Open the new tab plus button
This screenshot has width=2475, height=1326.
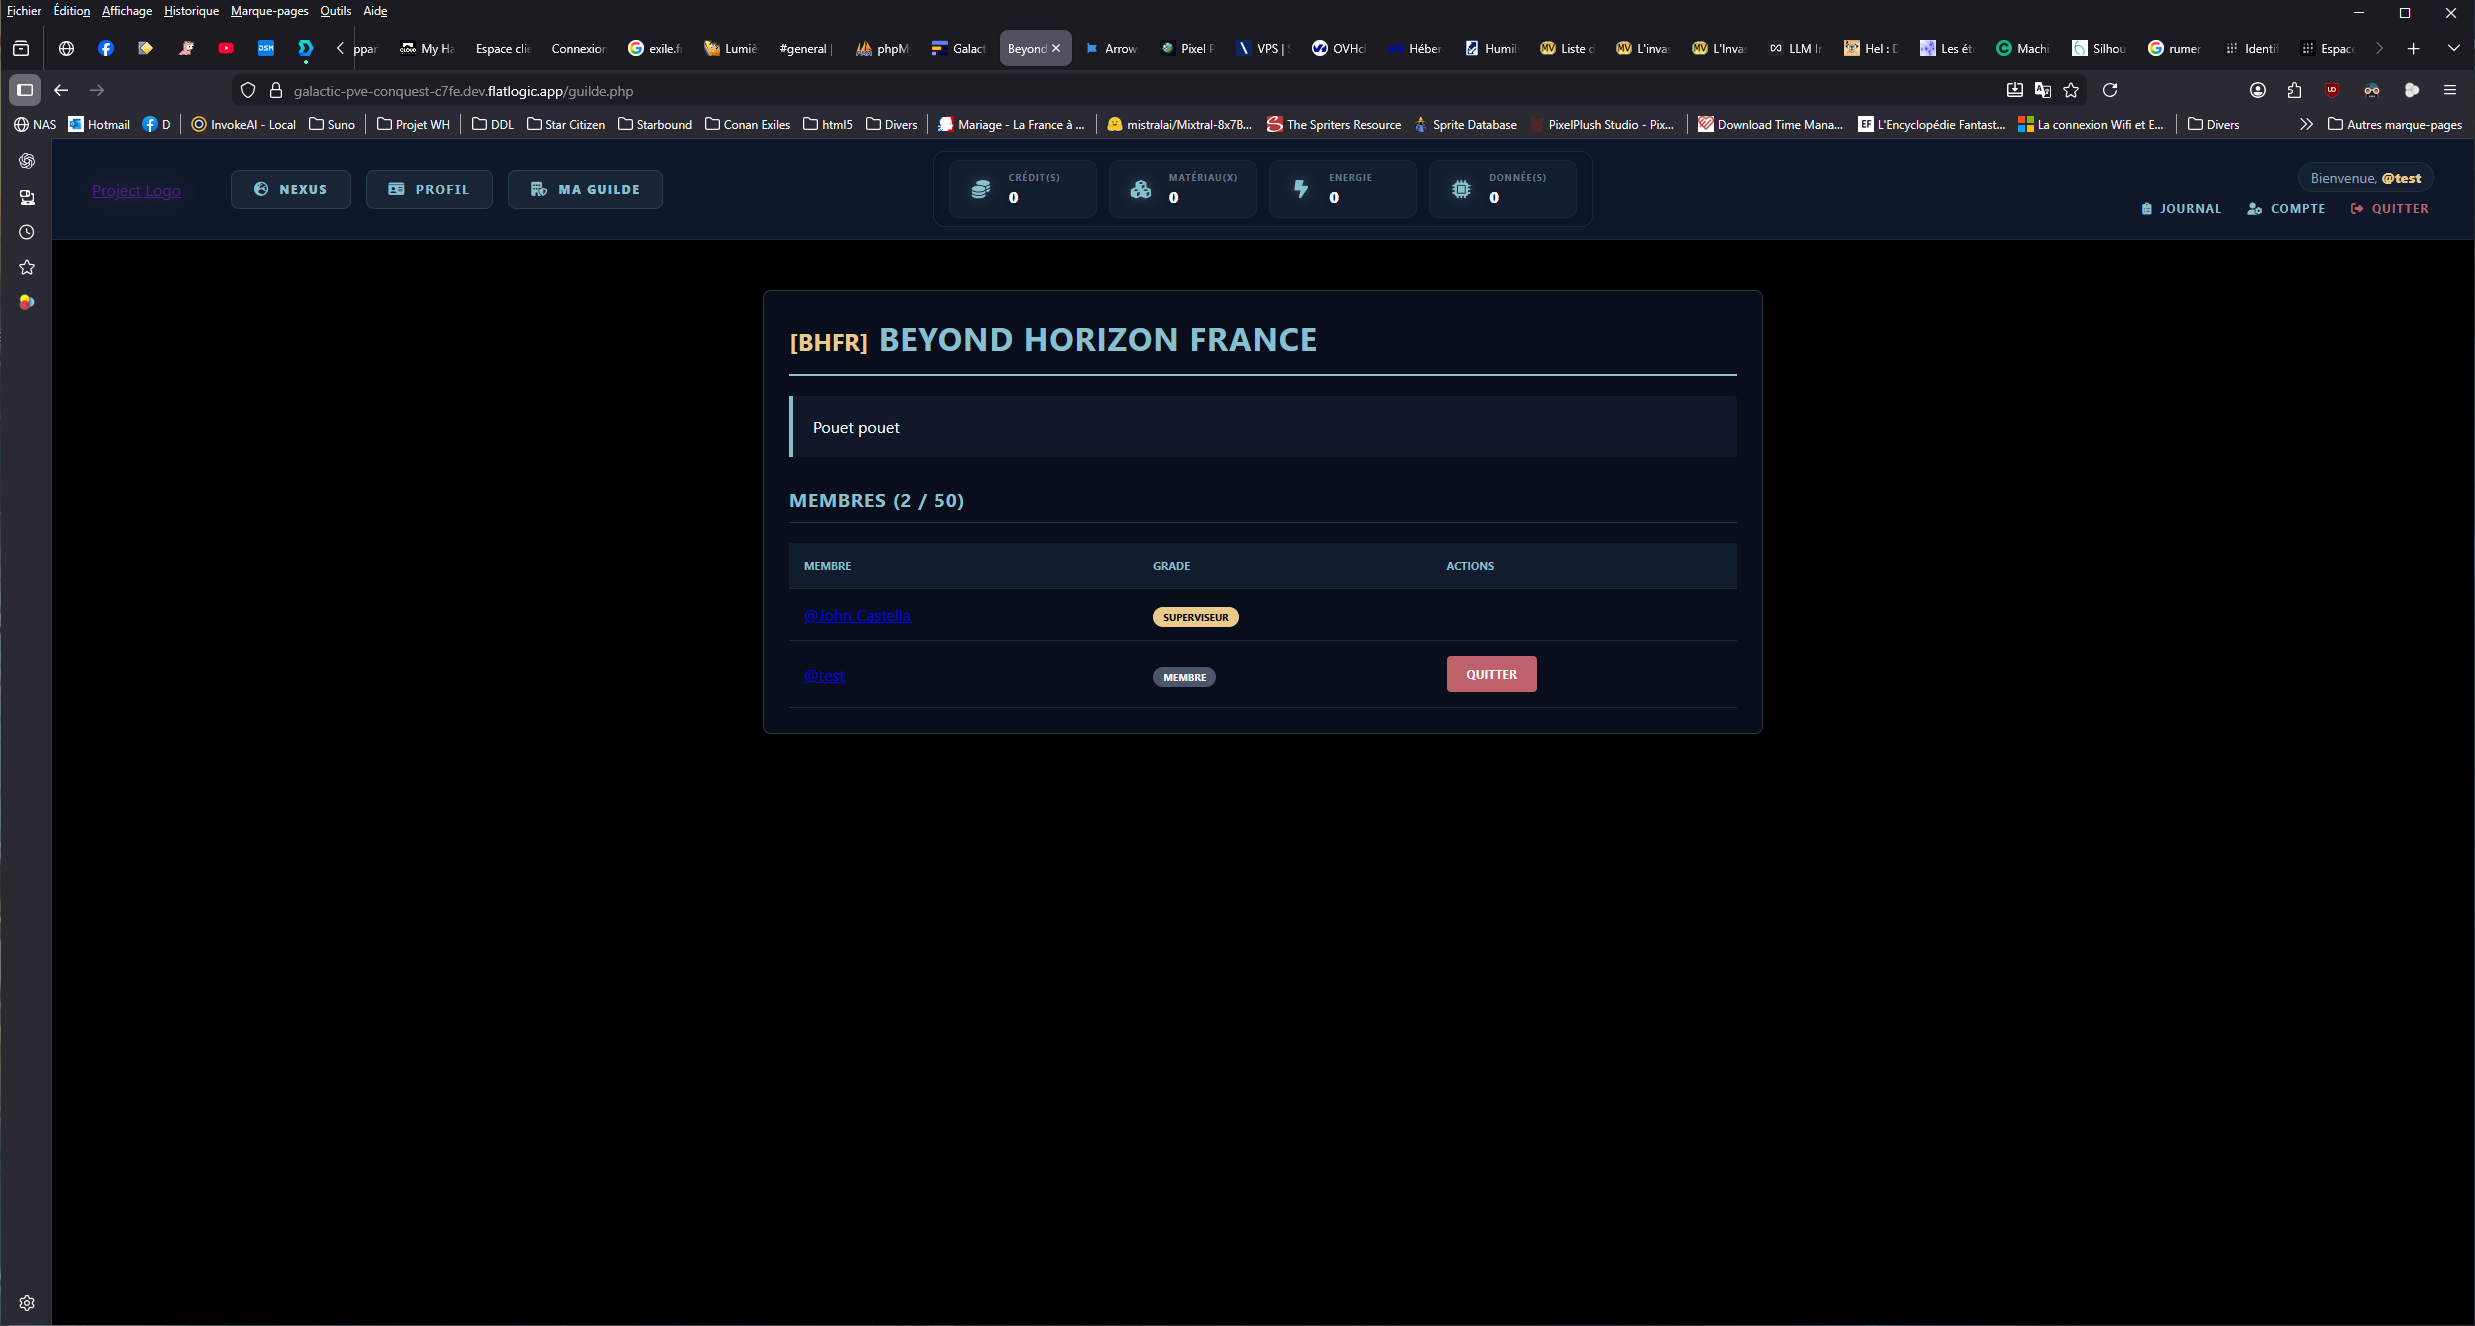[x=2413, y=48]
